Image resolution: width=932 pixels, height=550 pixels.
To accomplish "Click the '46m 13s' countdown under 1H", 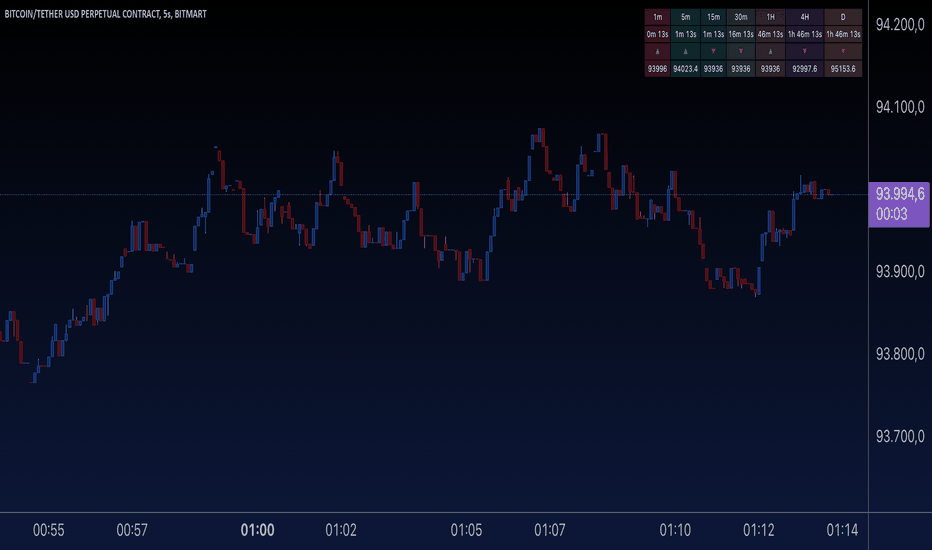I will [770, 34].
